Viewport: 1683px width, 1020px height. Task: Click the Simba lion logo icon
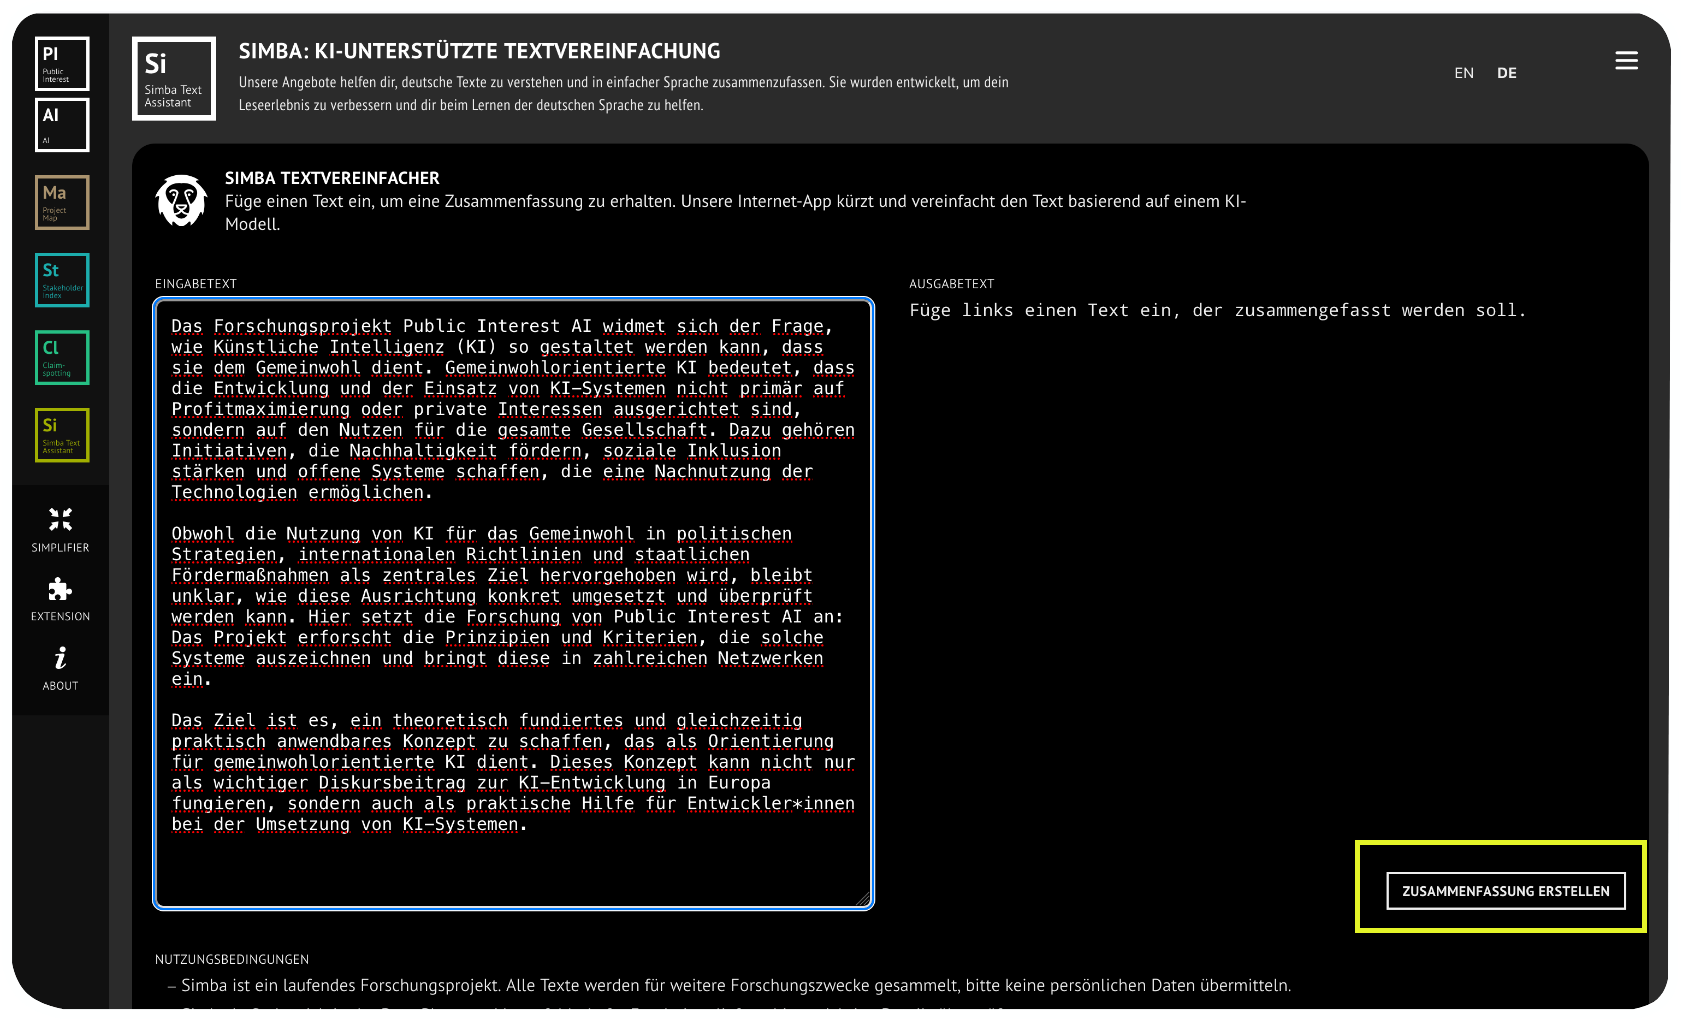pyautogui.click(x=181, y=200)
